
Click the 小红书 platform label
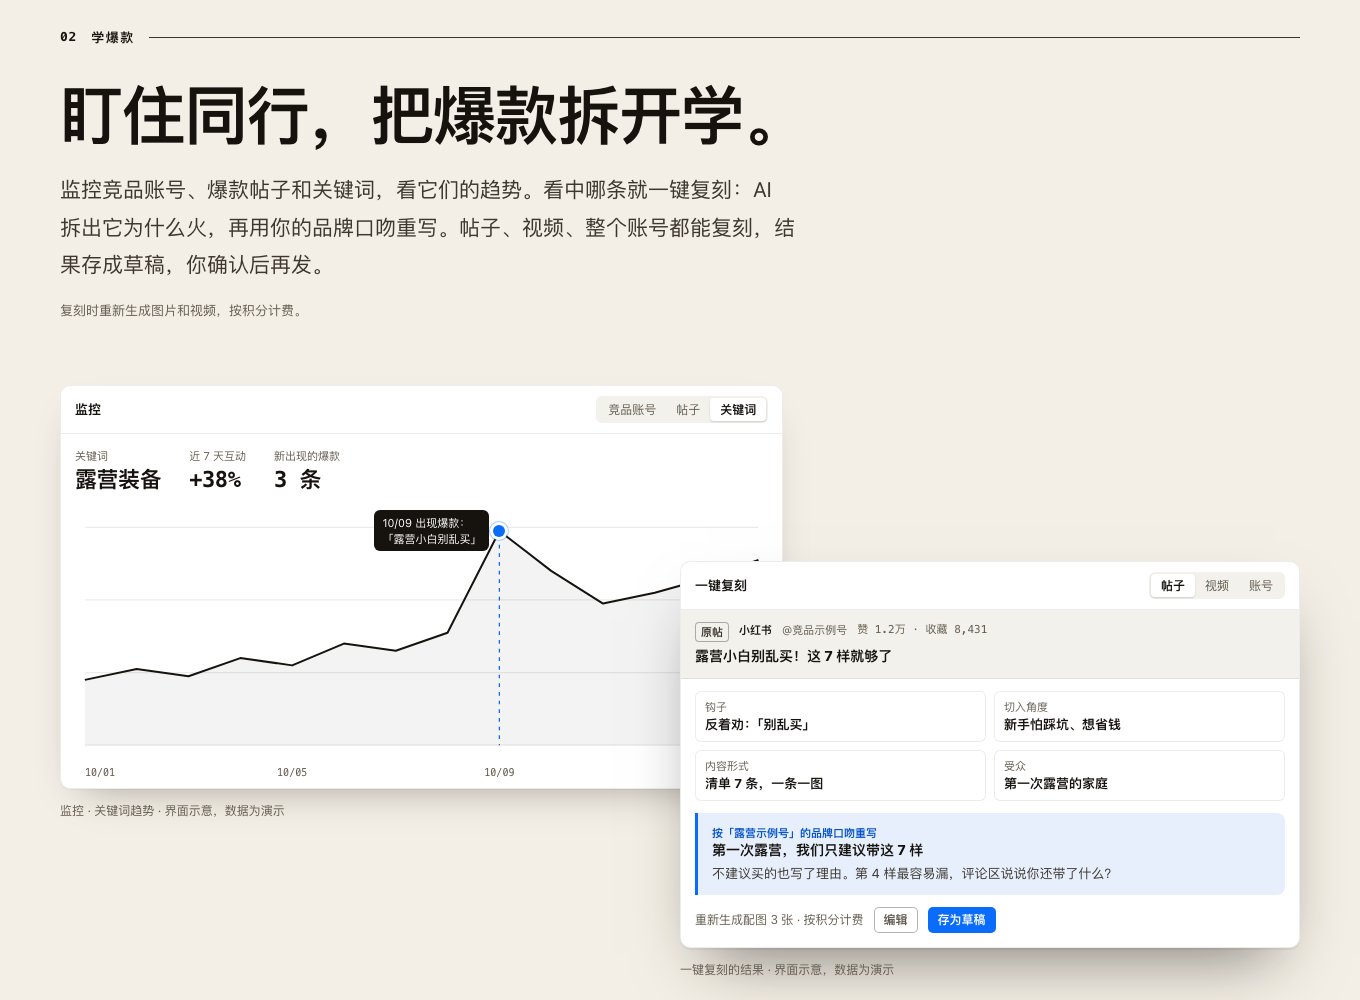pos(755,630)
